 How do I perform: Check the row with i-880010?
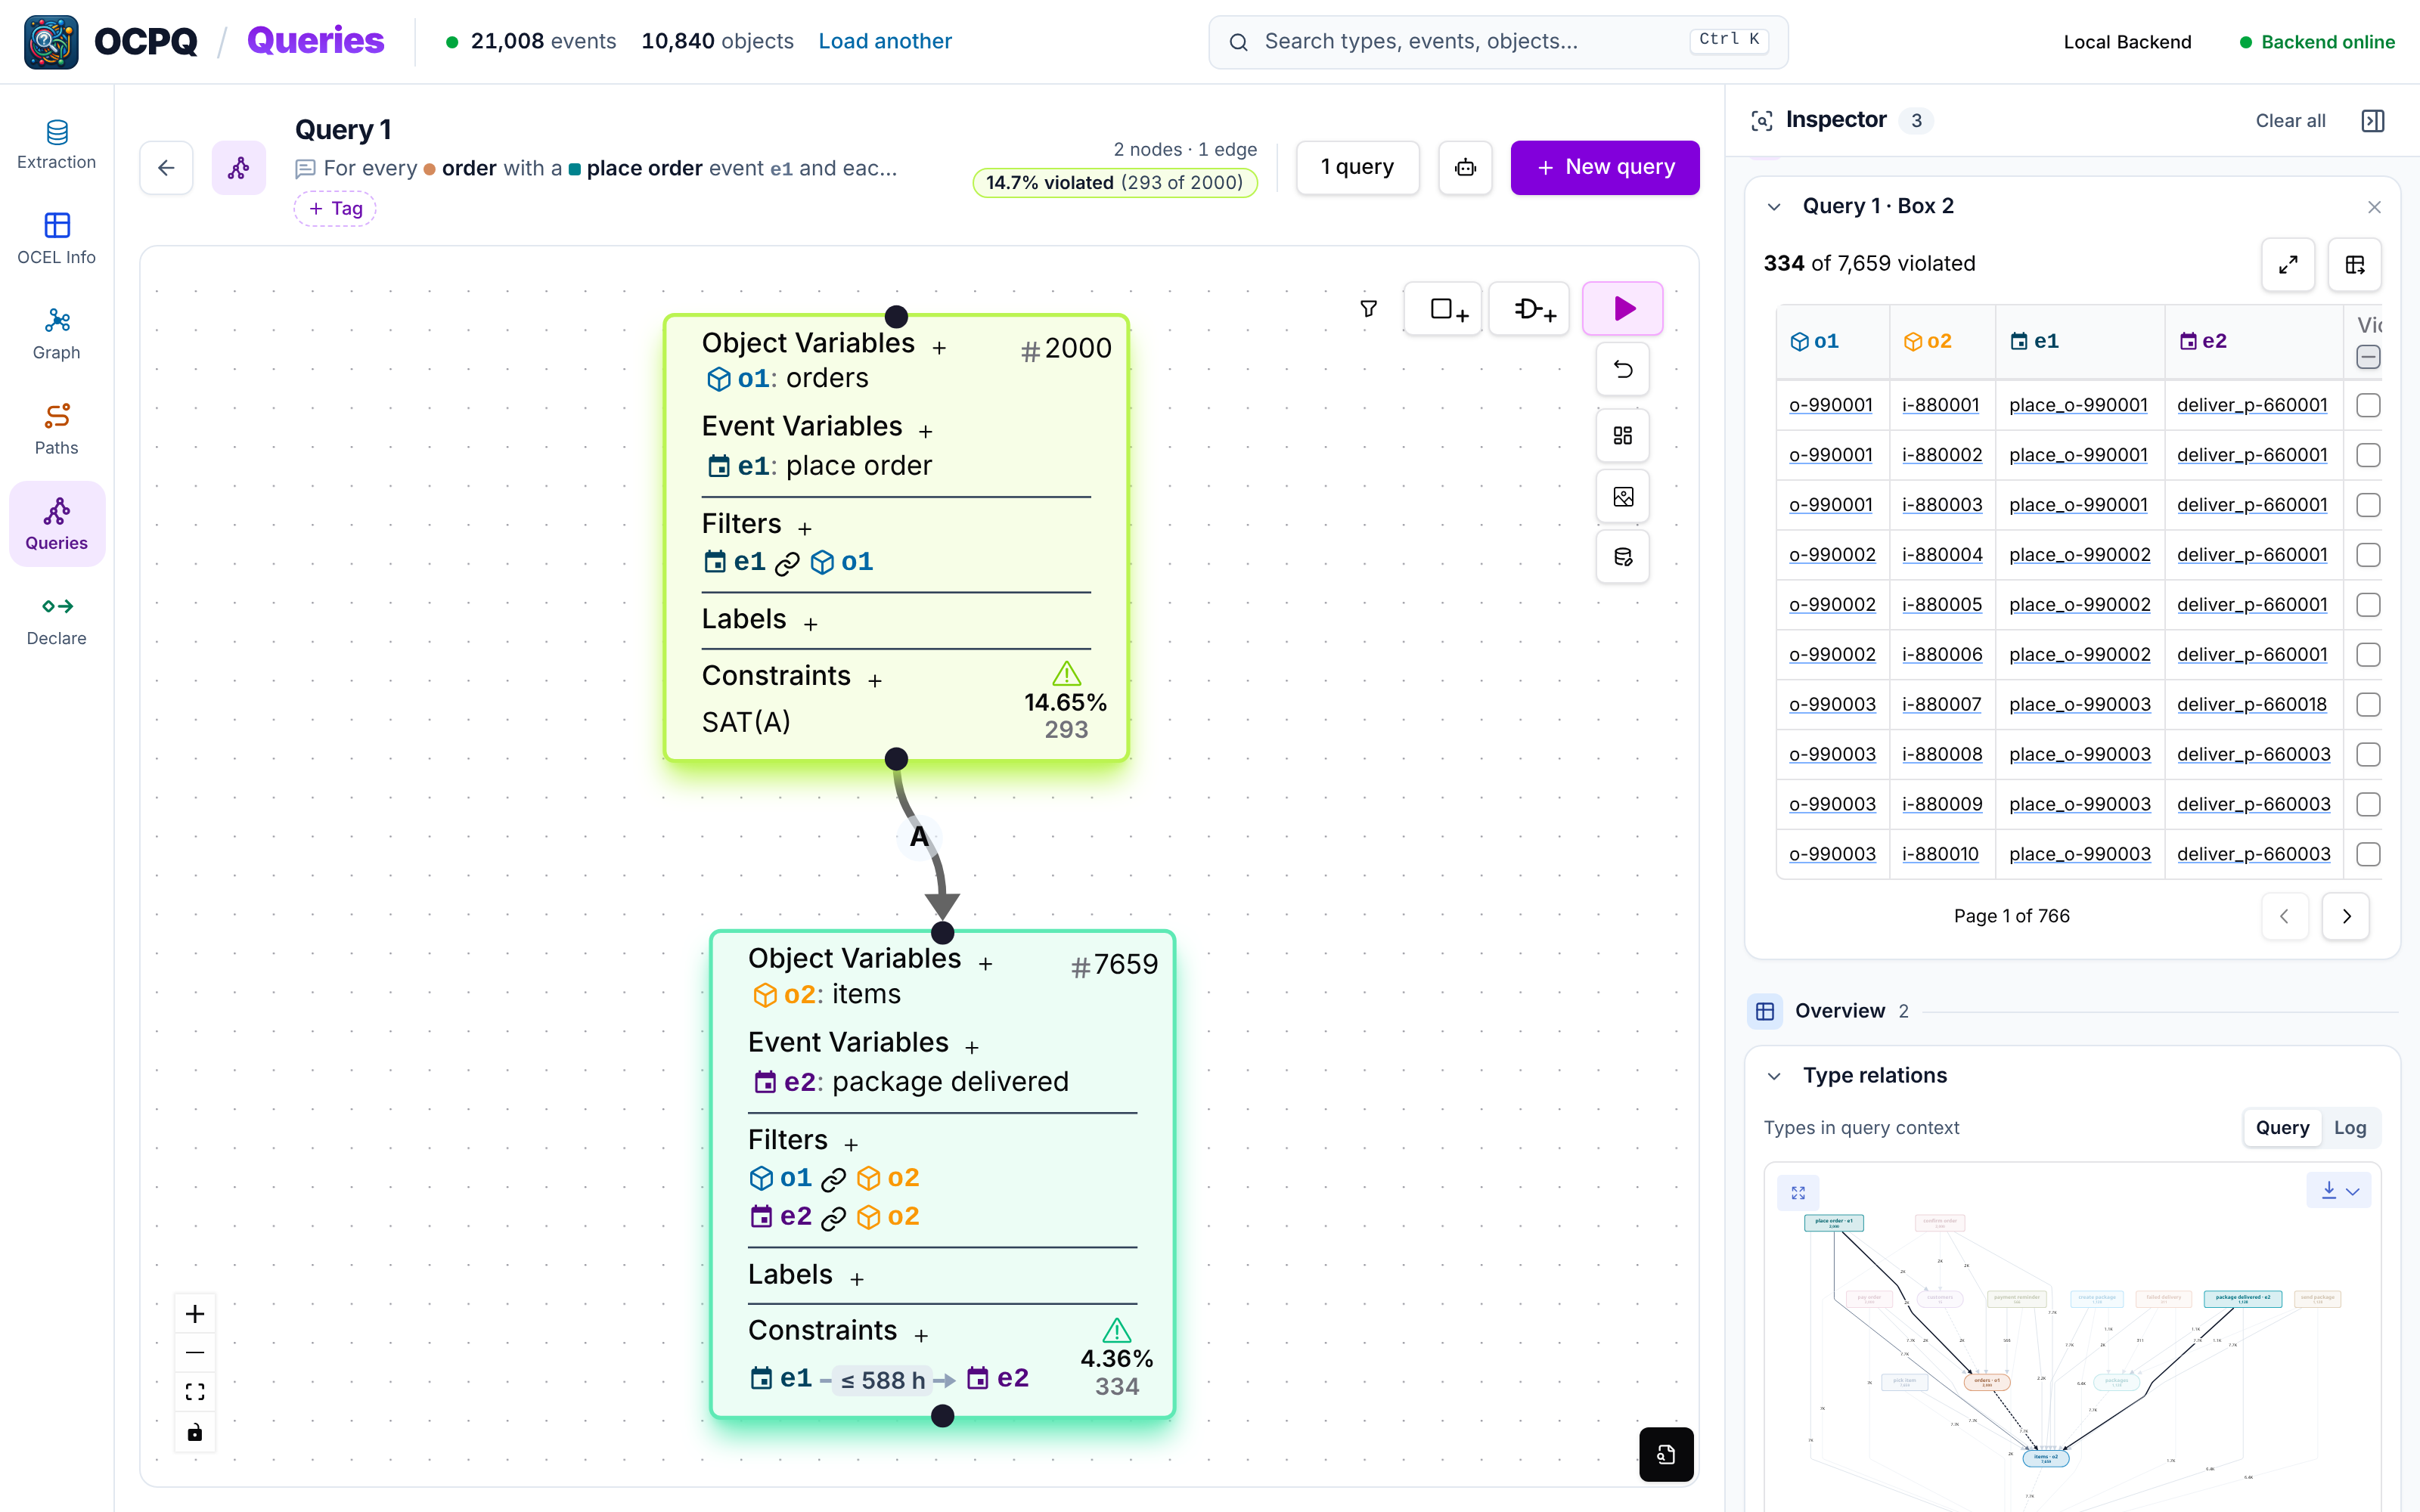click(x=2368, y=854)
